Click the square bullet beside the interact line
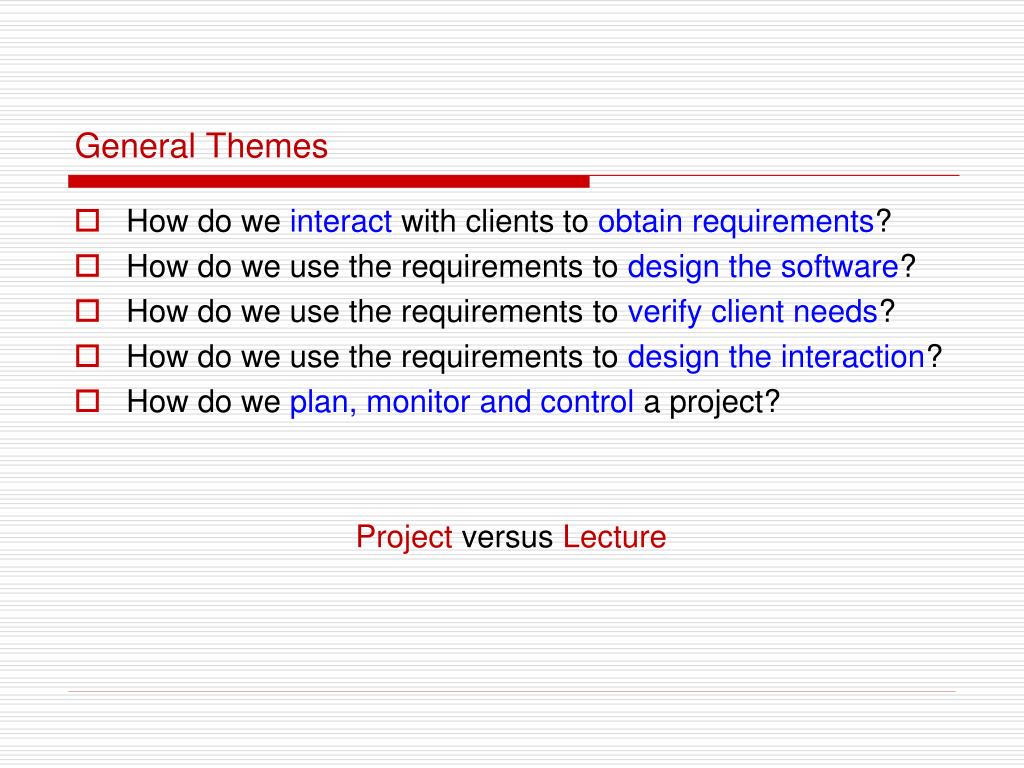The width and height of the screenshot is (1024, 768). [85, 220]
